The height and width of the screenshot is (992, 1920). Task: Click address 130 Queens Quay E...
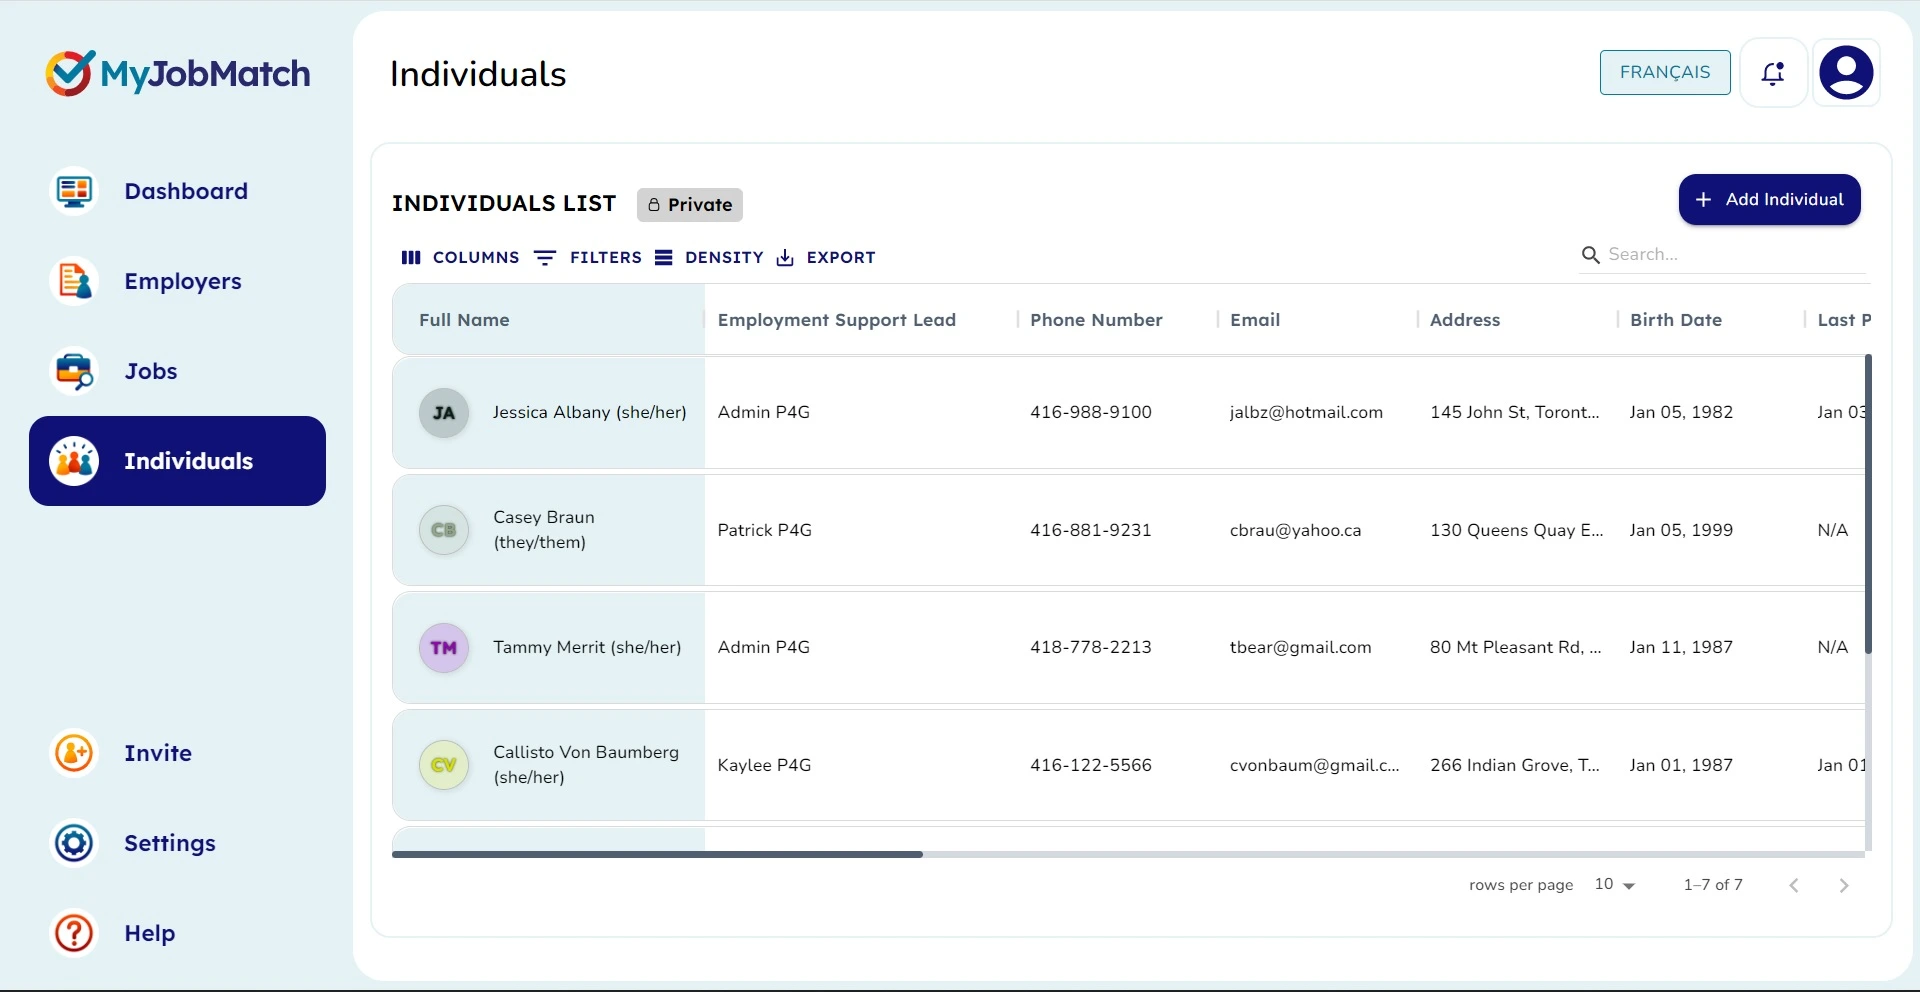coord(1517,530)
